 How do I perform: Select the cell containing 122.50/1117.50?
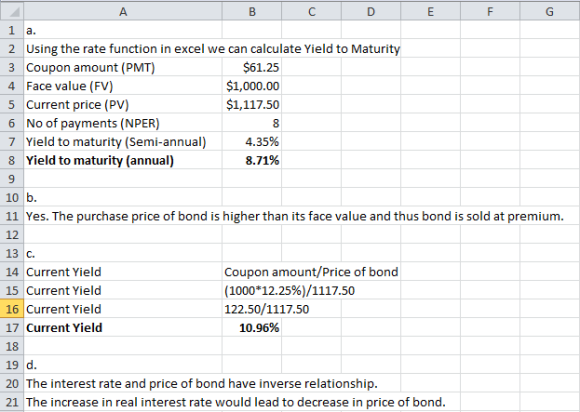point(252,309)
